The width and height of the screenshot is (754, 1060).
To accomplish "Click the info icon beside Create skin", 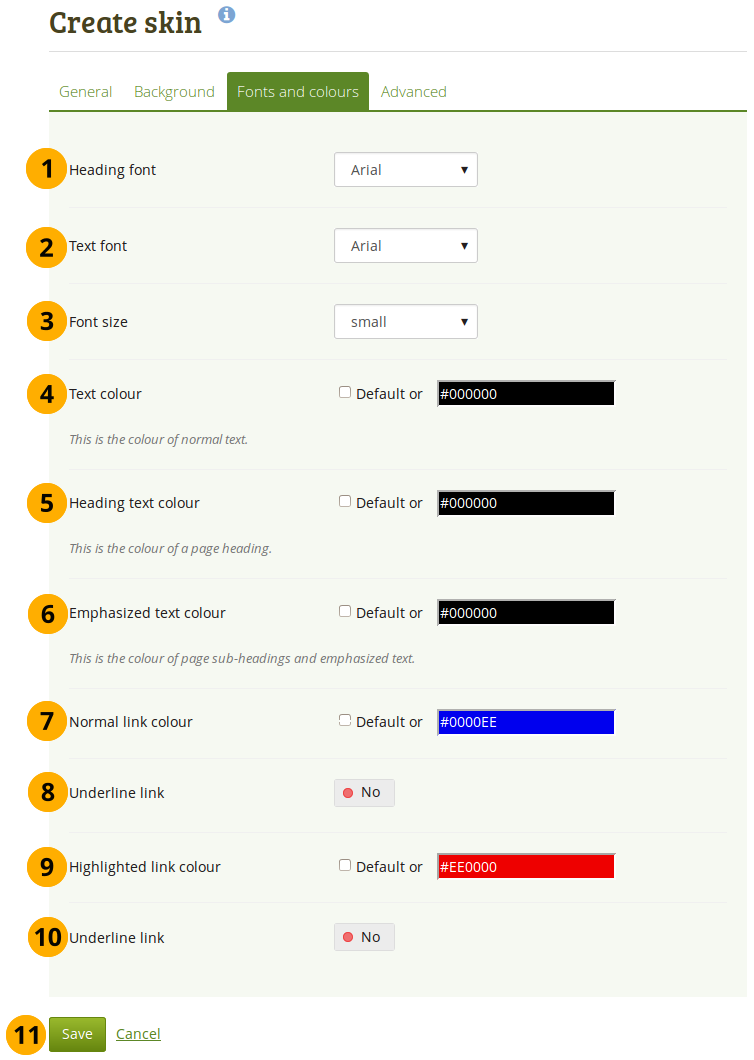I will [x=227, y=15].
